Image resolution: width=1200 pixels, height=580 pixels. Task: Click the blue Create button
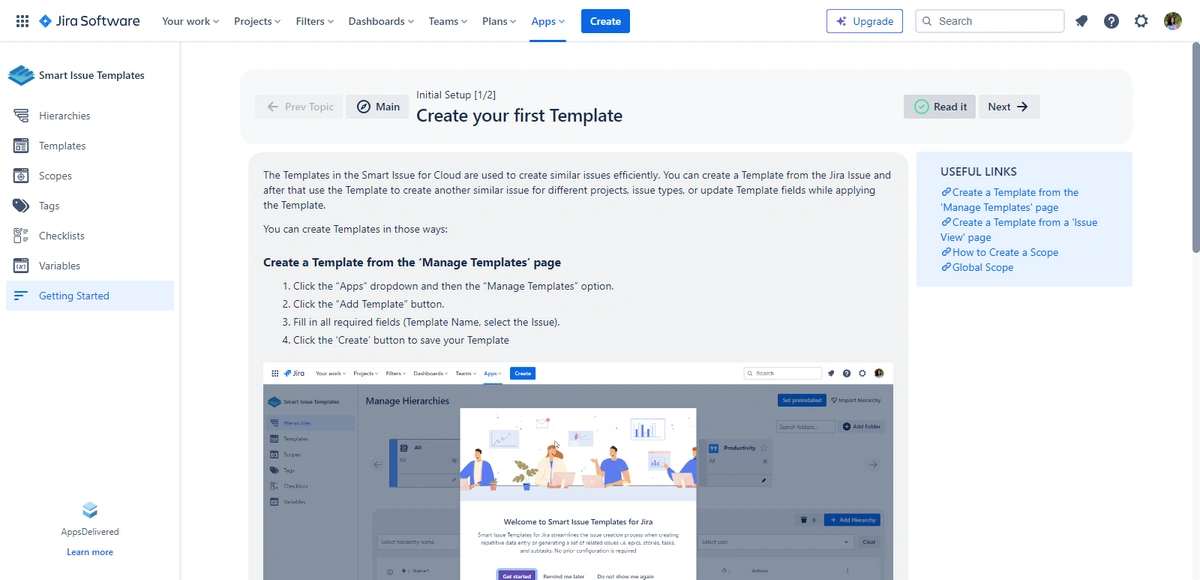tap(605, 21)
